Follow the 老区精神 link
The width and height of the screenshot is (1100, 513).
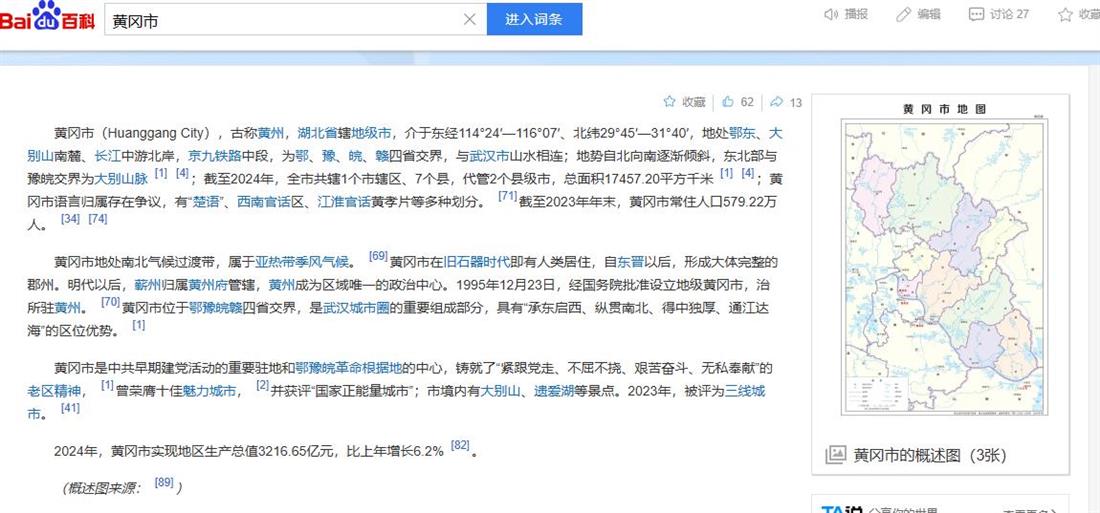[x=54, y=391]
